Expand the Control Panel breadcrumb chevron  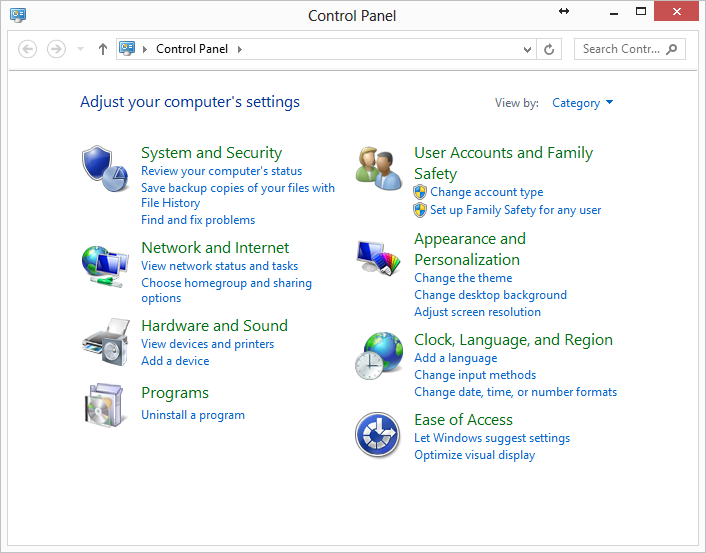[x=240, y=49]
